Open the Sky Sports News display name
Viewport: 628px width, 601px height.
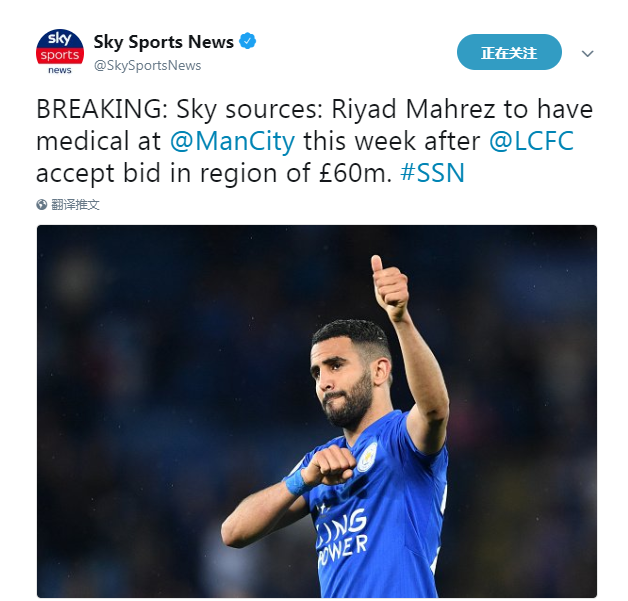point(163,42)
